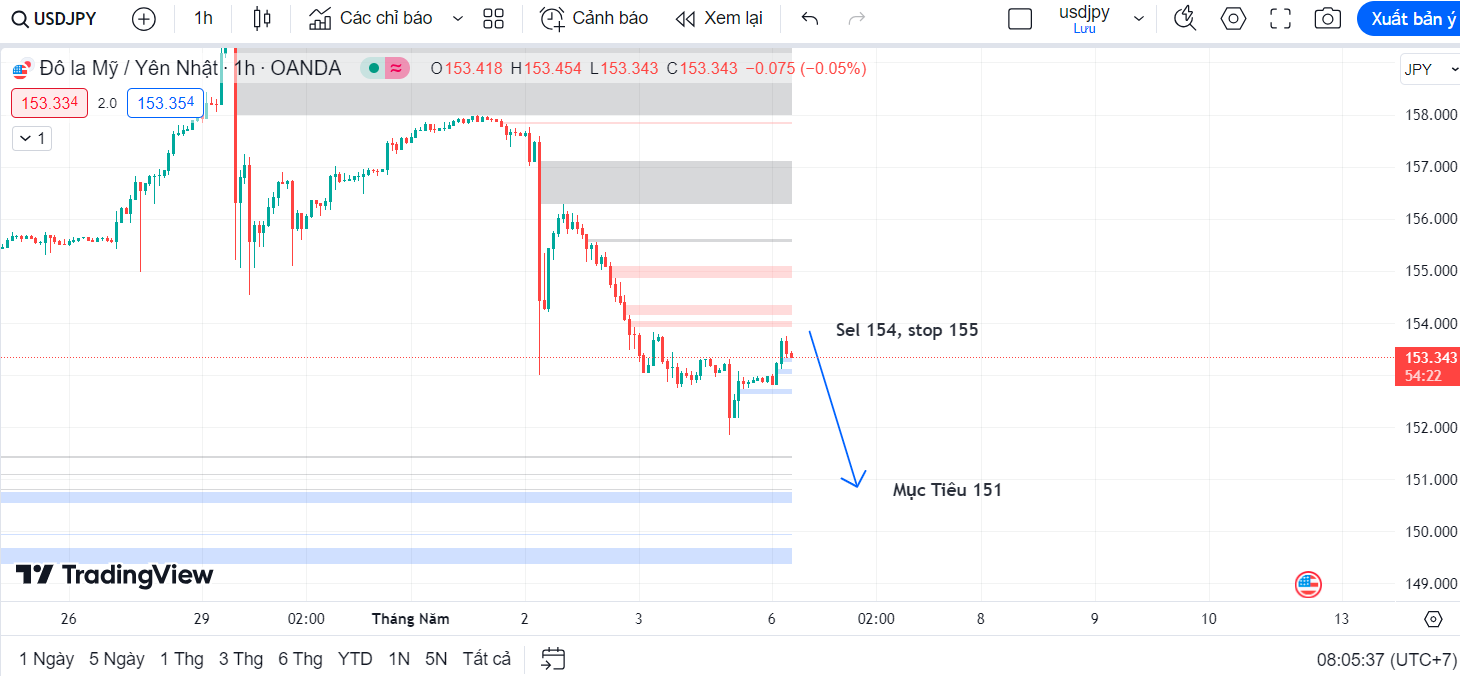Click the Xuất bản ý publish button
The height and width of the screenshot is (676, 1460).
pyautogui.click(x=1411, y=18)
